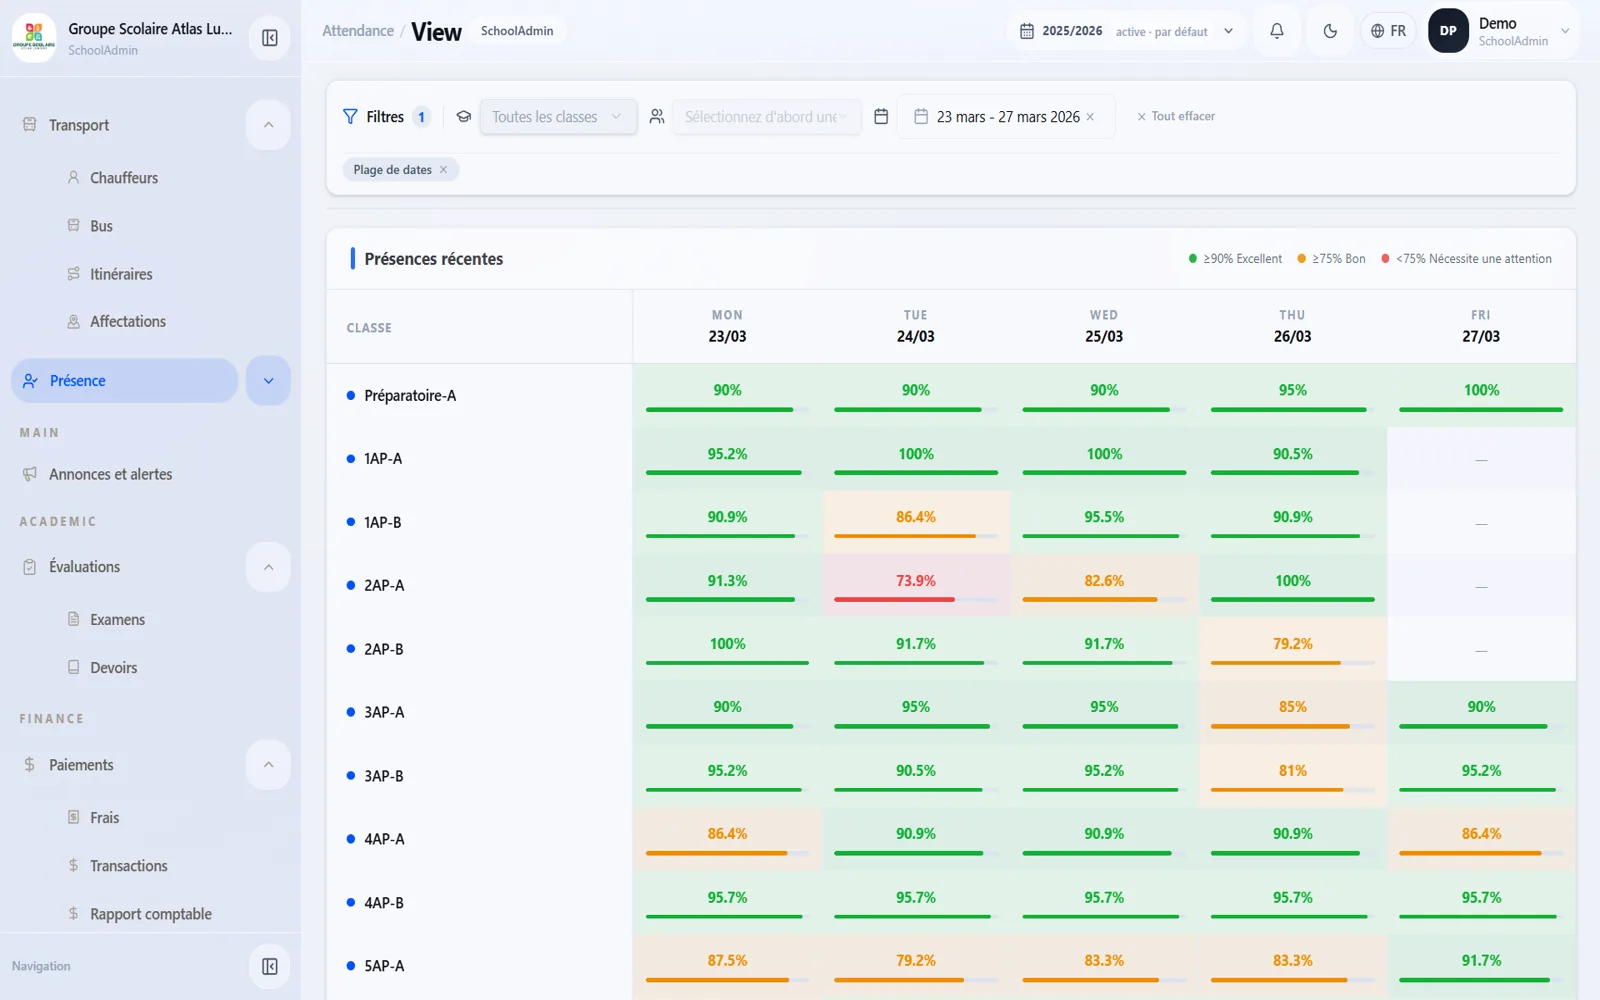Click the bottom Navigation panel icon
Image resolution: width=1600 pixels, height=1000 pixels.
tap(270, 966)
